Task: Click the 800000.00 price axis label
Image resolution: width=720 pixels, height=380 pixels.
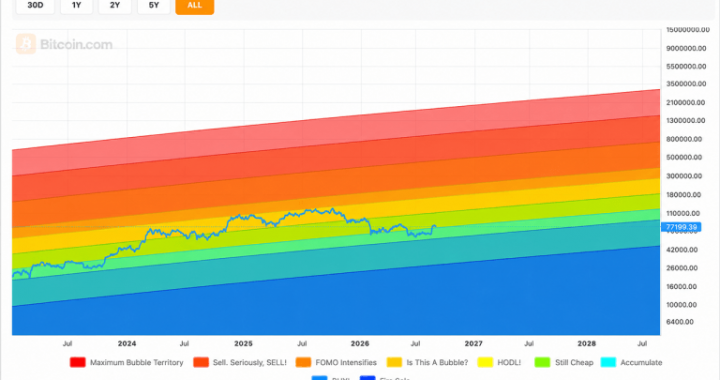Action: point(684,139)
